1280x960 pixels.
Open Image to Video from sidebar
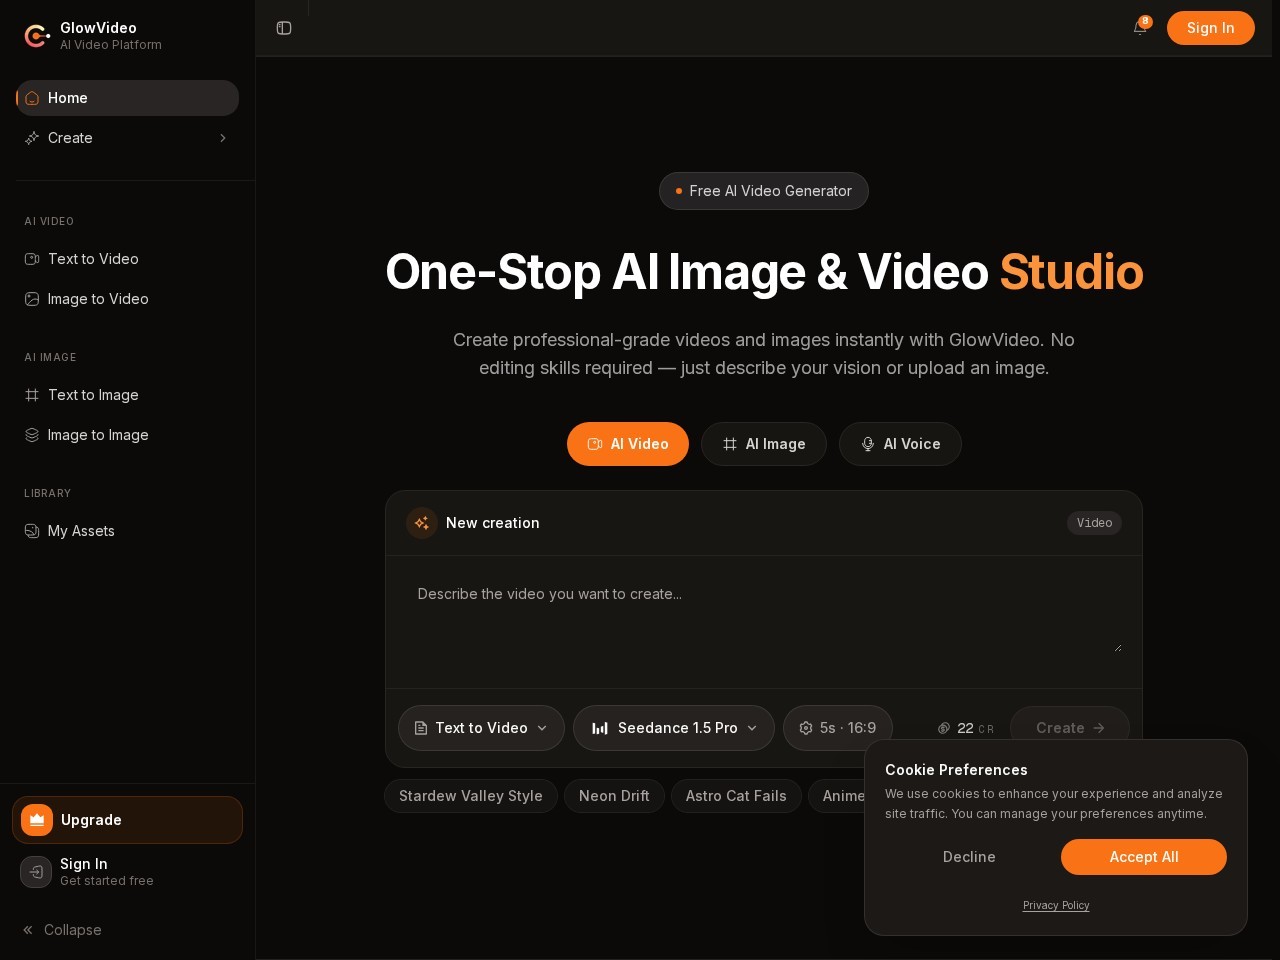tap(128, 299)
